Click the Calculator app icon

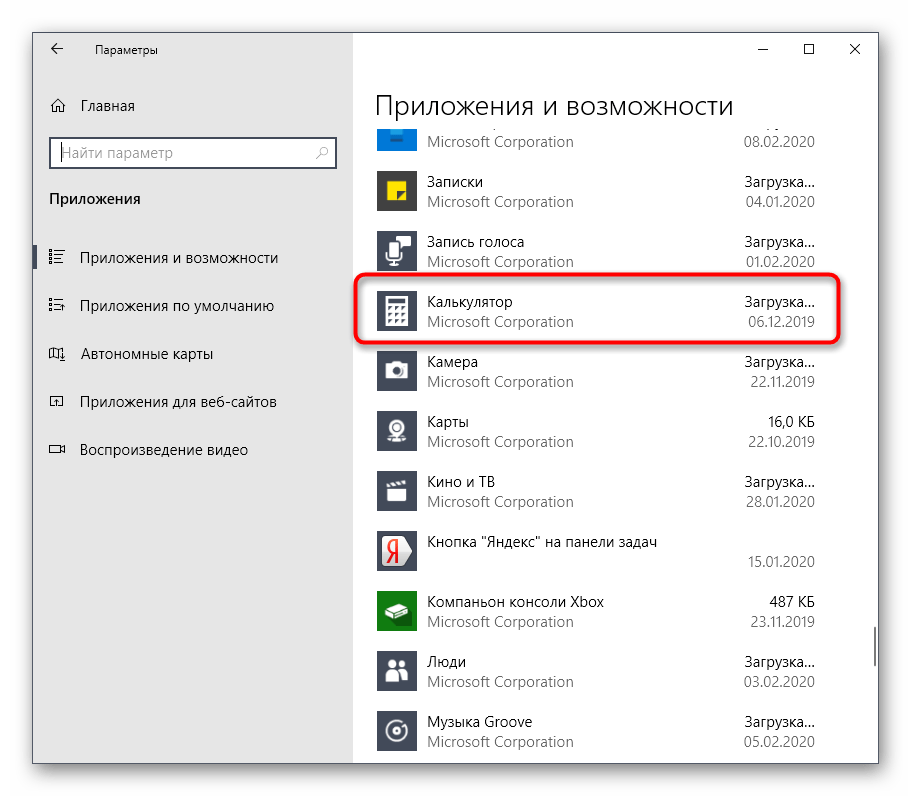click(x=396, y=311)
